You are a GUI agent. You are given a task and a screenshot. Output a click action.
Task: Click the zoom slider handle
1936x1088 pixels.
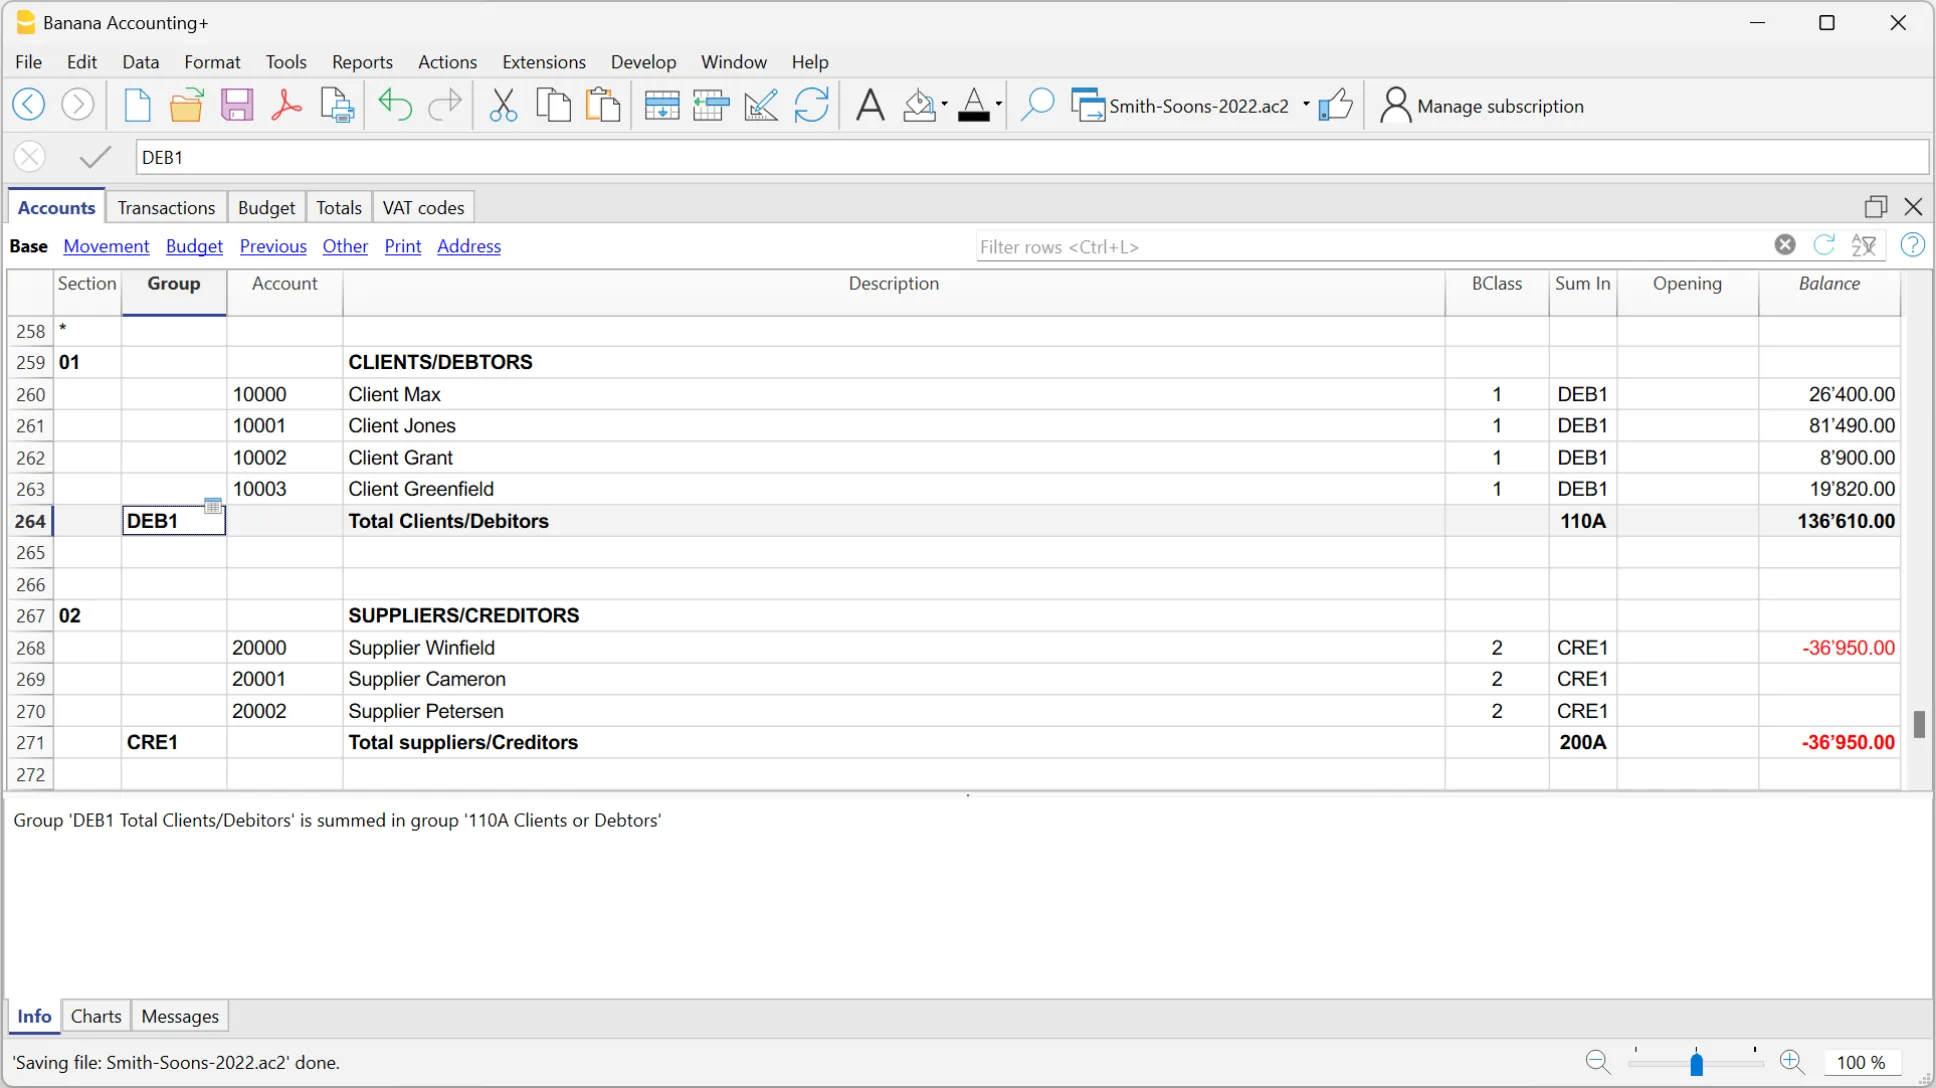tap(1696, 1064)
